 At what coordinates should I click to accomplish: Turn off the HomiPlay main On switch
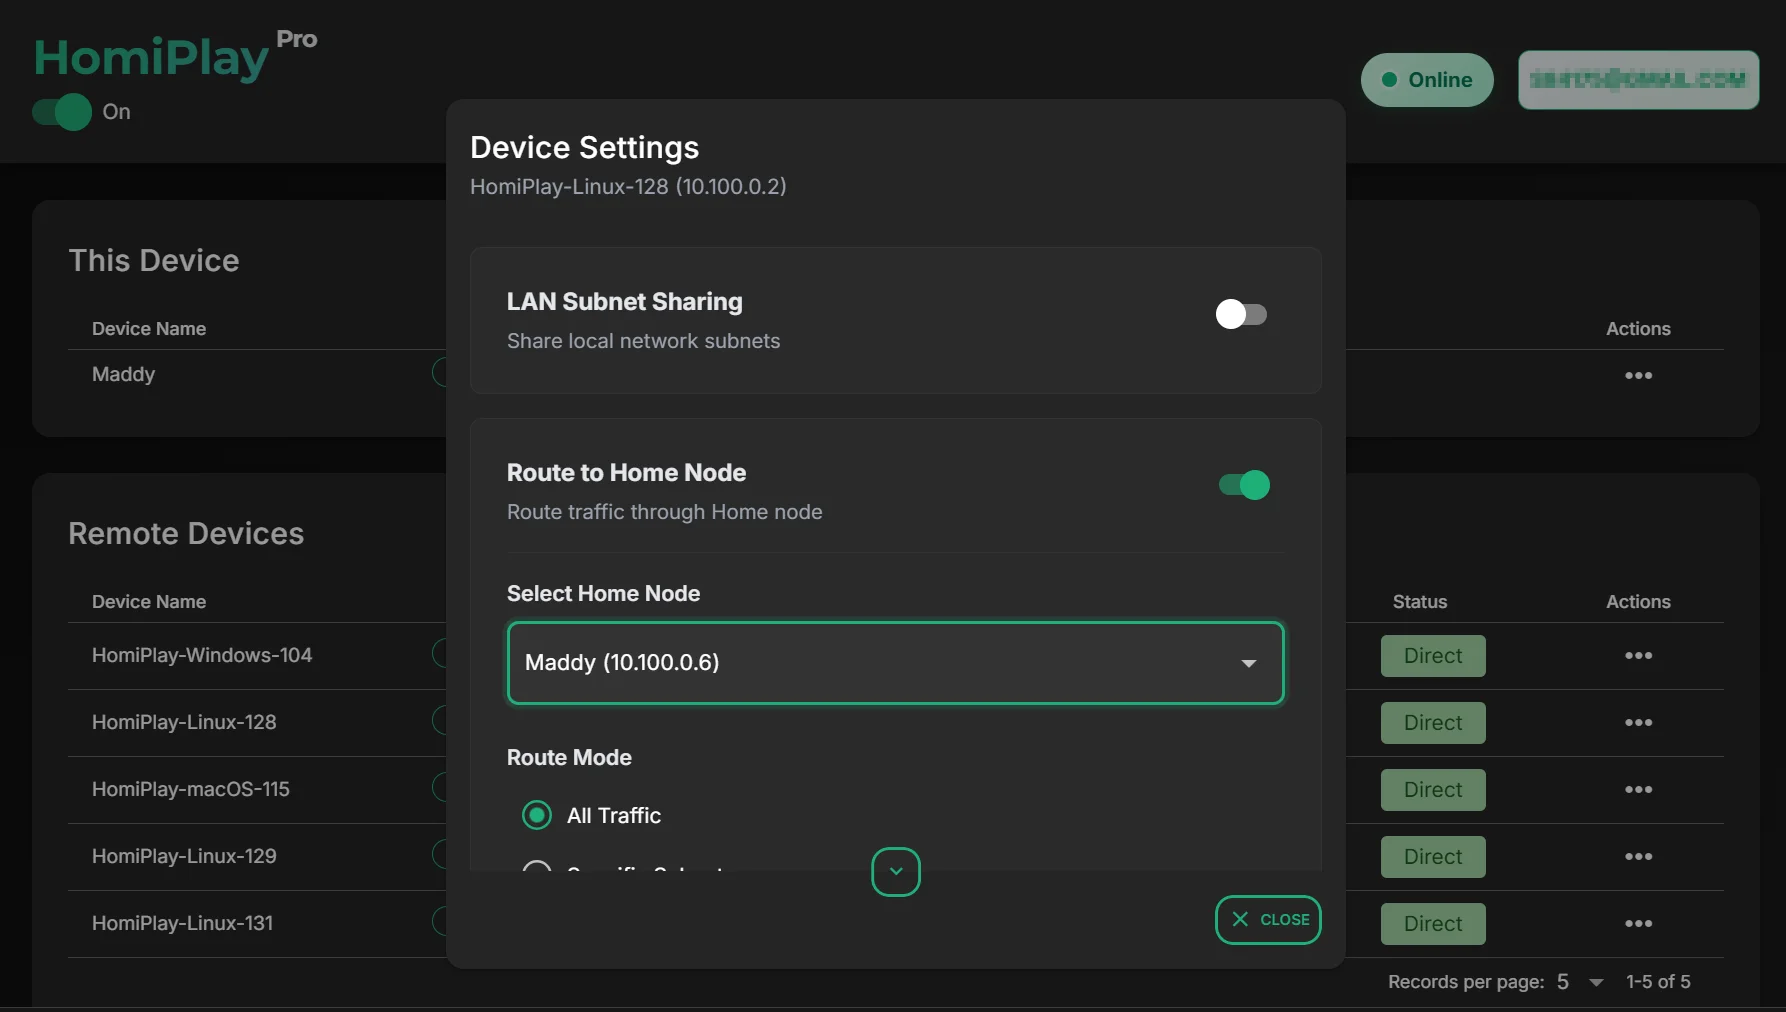pos(62,112)
